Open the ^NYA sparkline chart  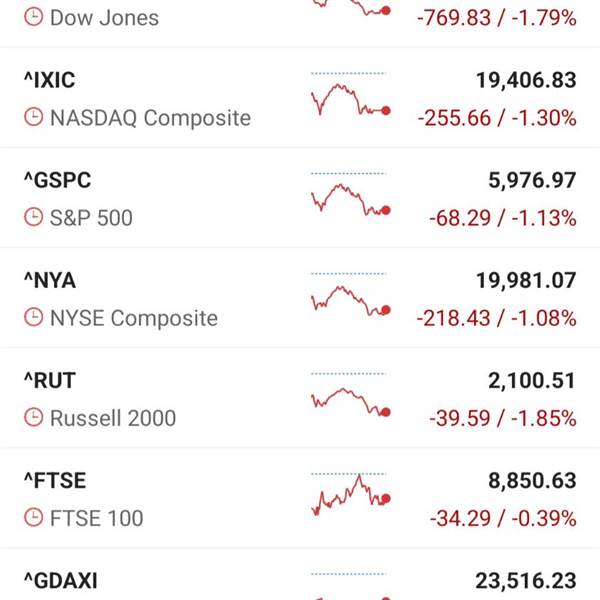(350, 294)
